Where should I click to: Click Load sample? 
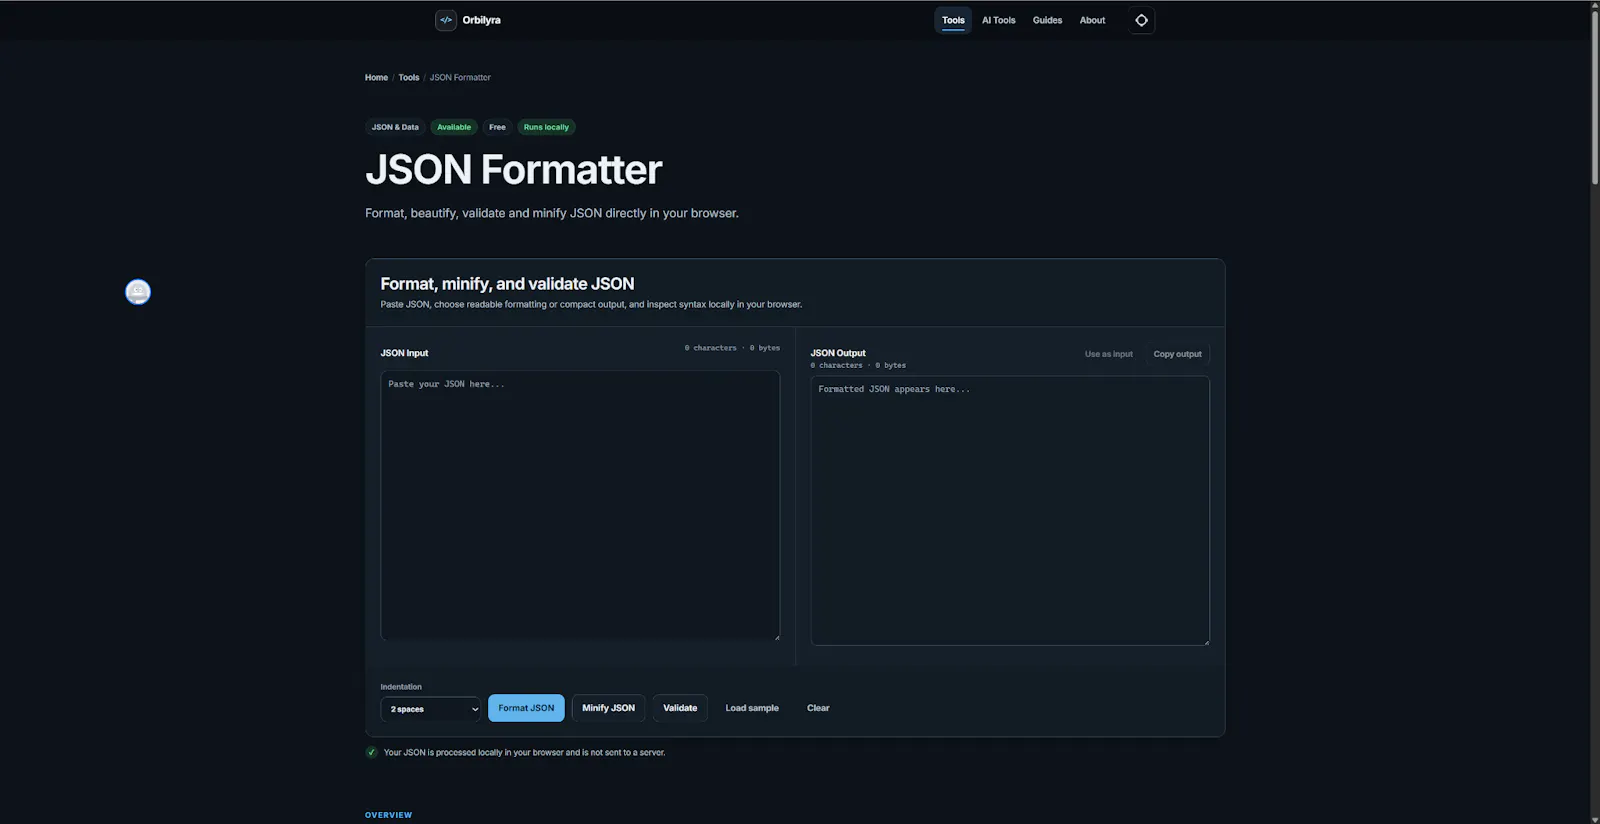752,708
